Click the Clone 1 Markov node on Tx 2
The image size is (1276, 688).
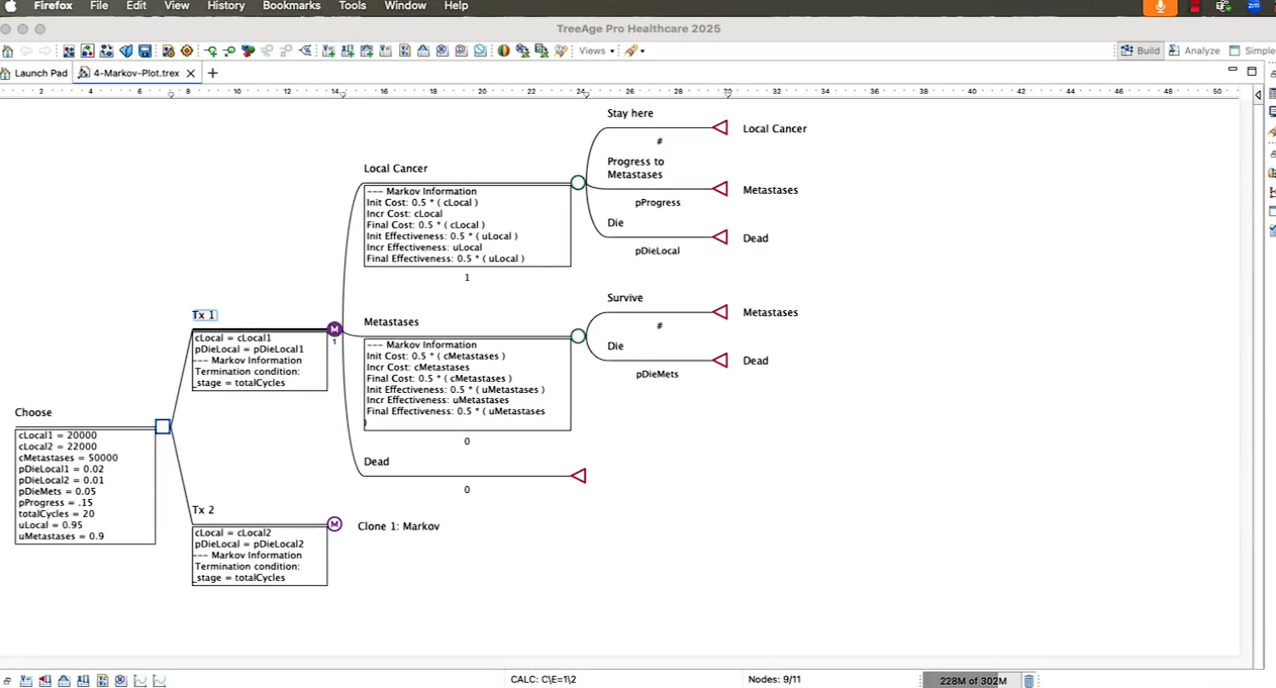tap(334, 525)
